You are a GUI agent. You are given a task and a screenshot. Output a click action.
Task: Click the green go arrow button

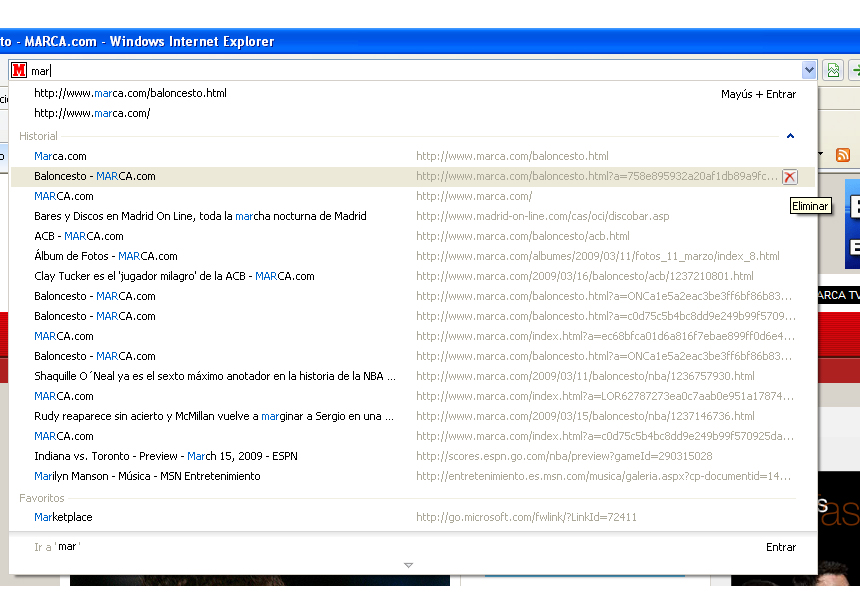(x=855, y=70)
